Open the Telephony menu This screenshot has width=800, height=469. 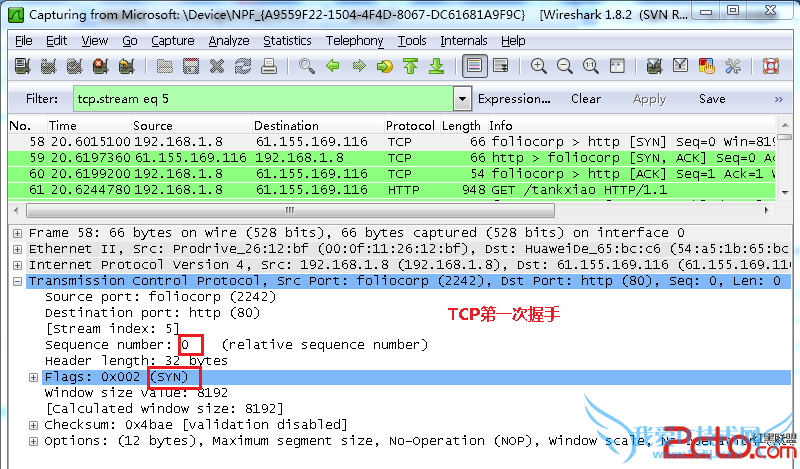point(355,40)
